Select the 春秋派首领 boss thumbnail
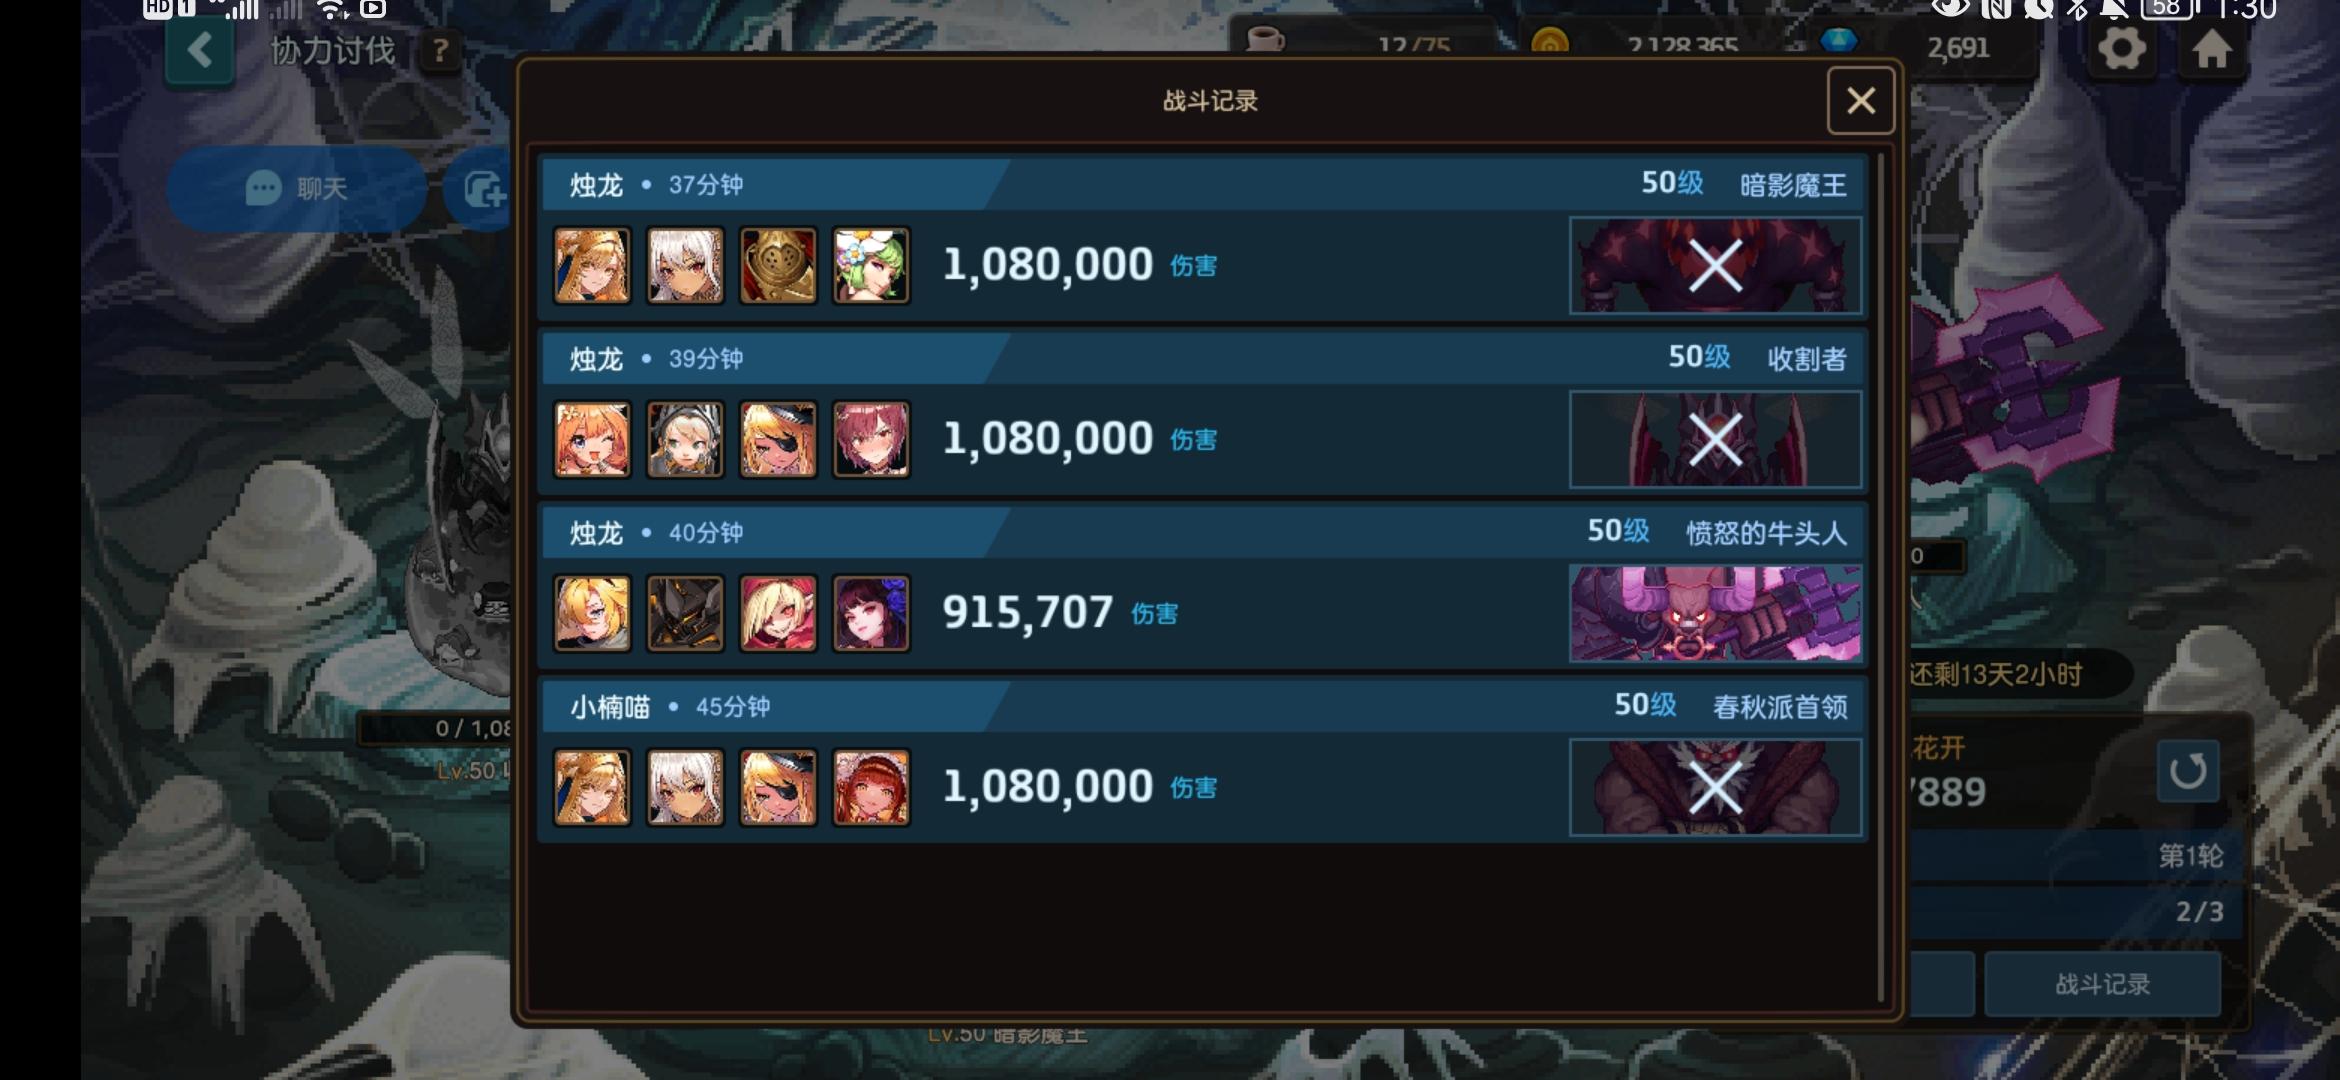 click(1715, 787)
